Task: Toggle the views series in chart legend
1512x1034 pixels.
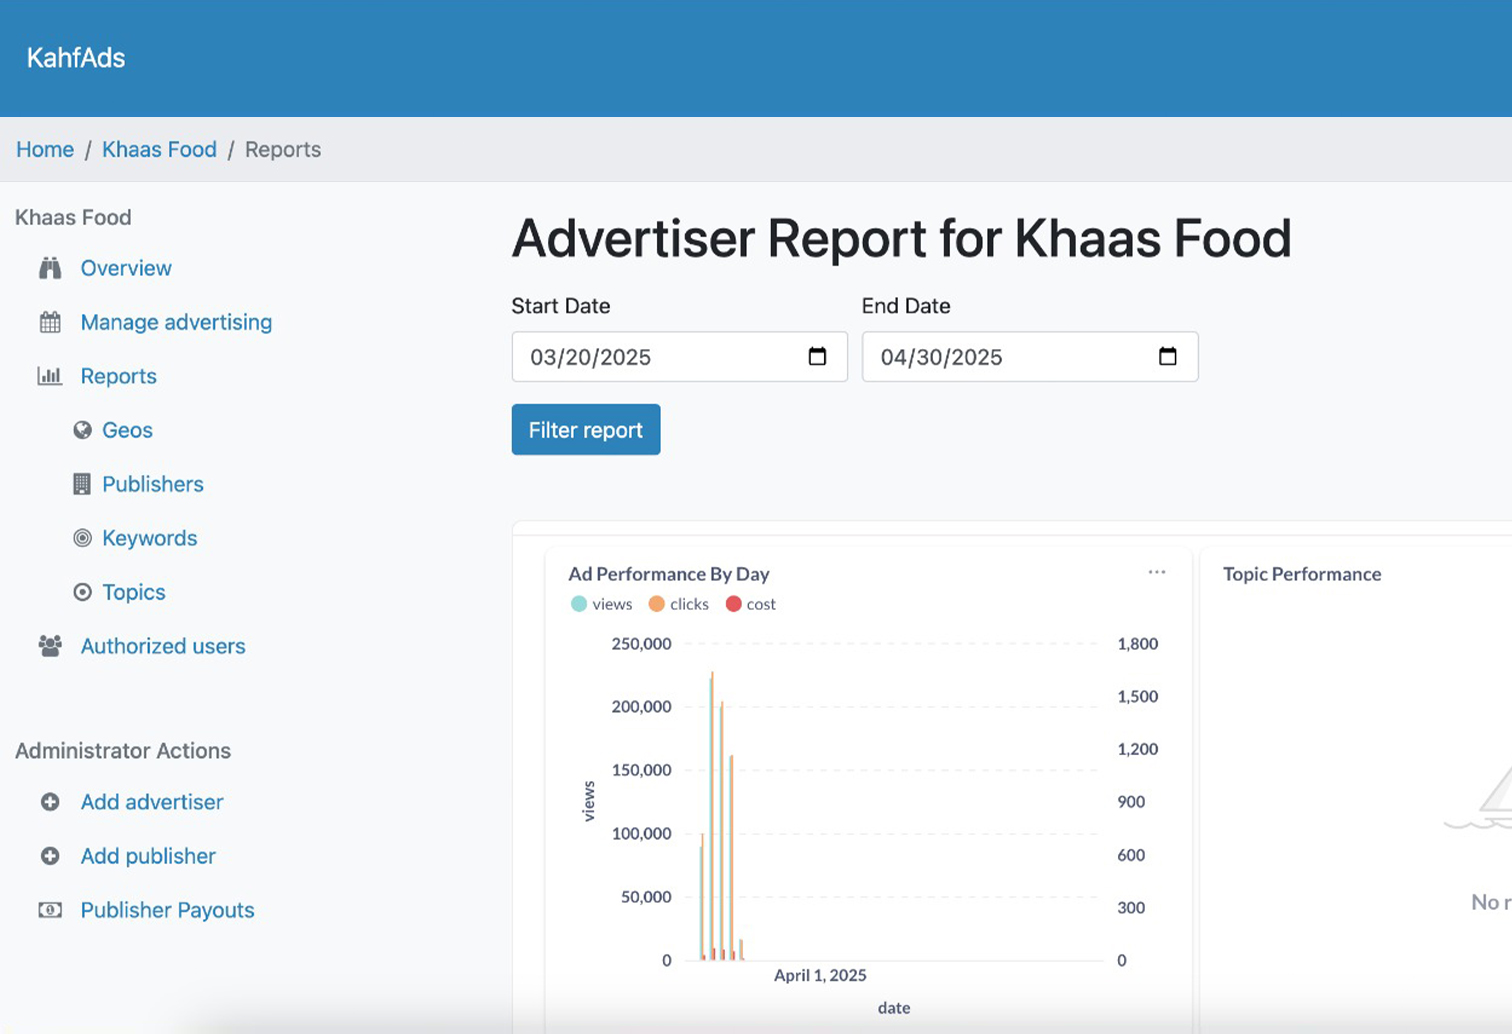Action: point(601,604)
